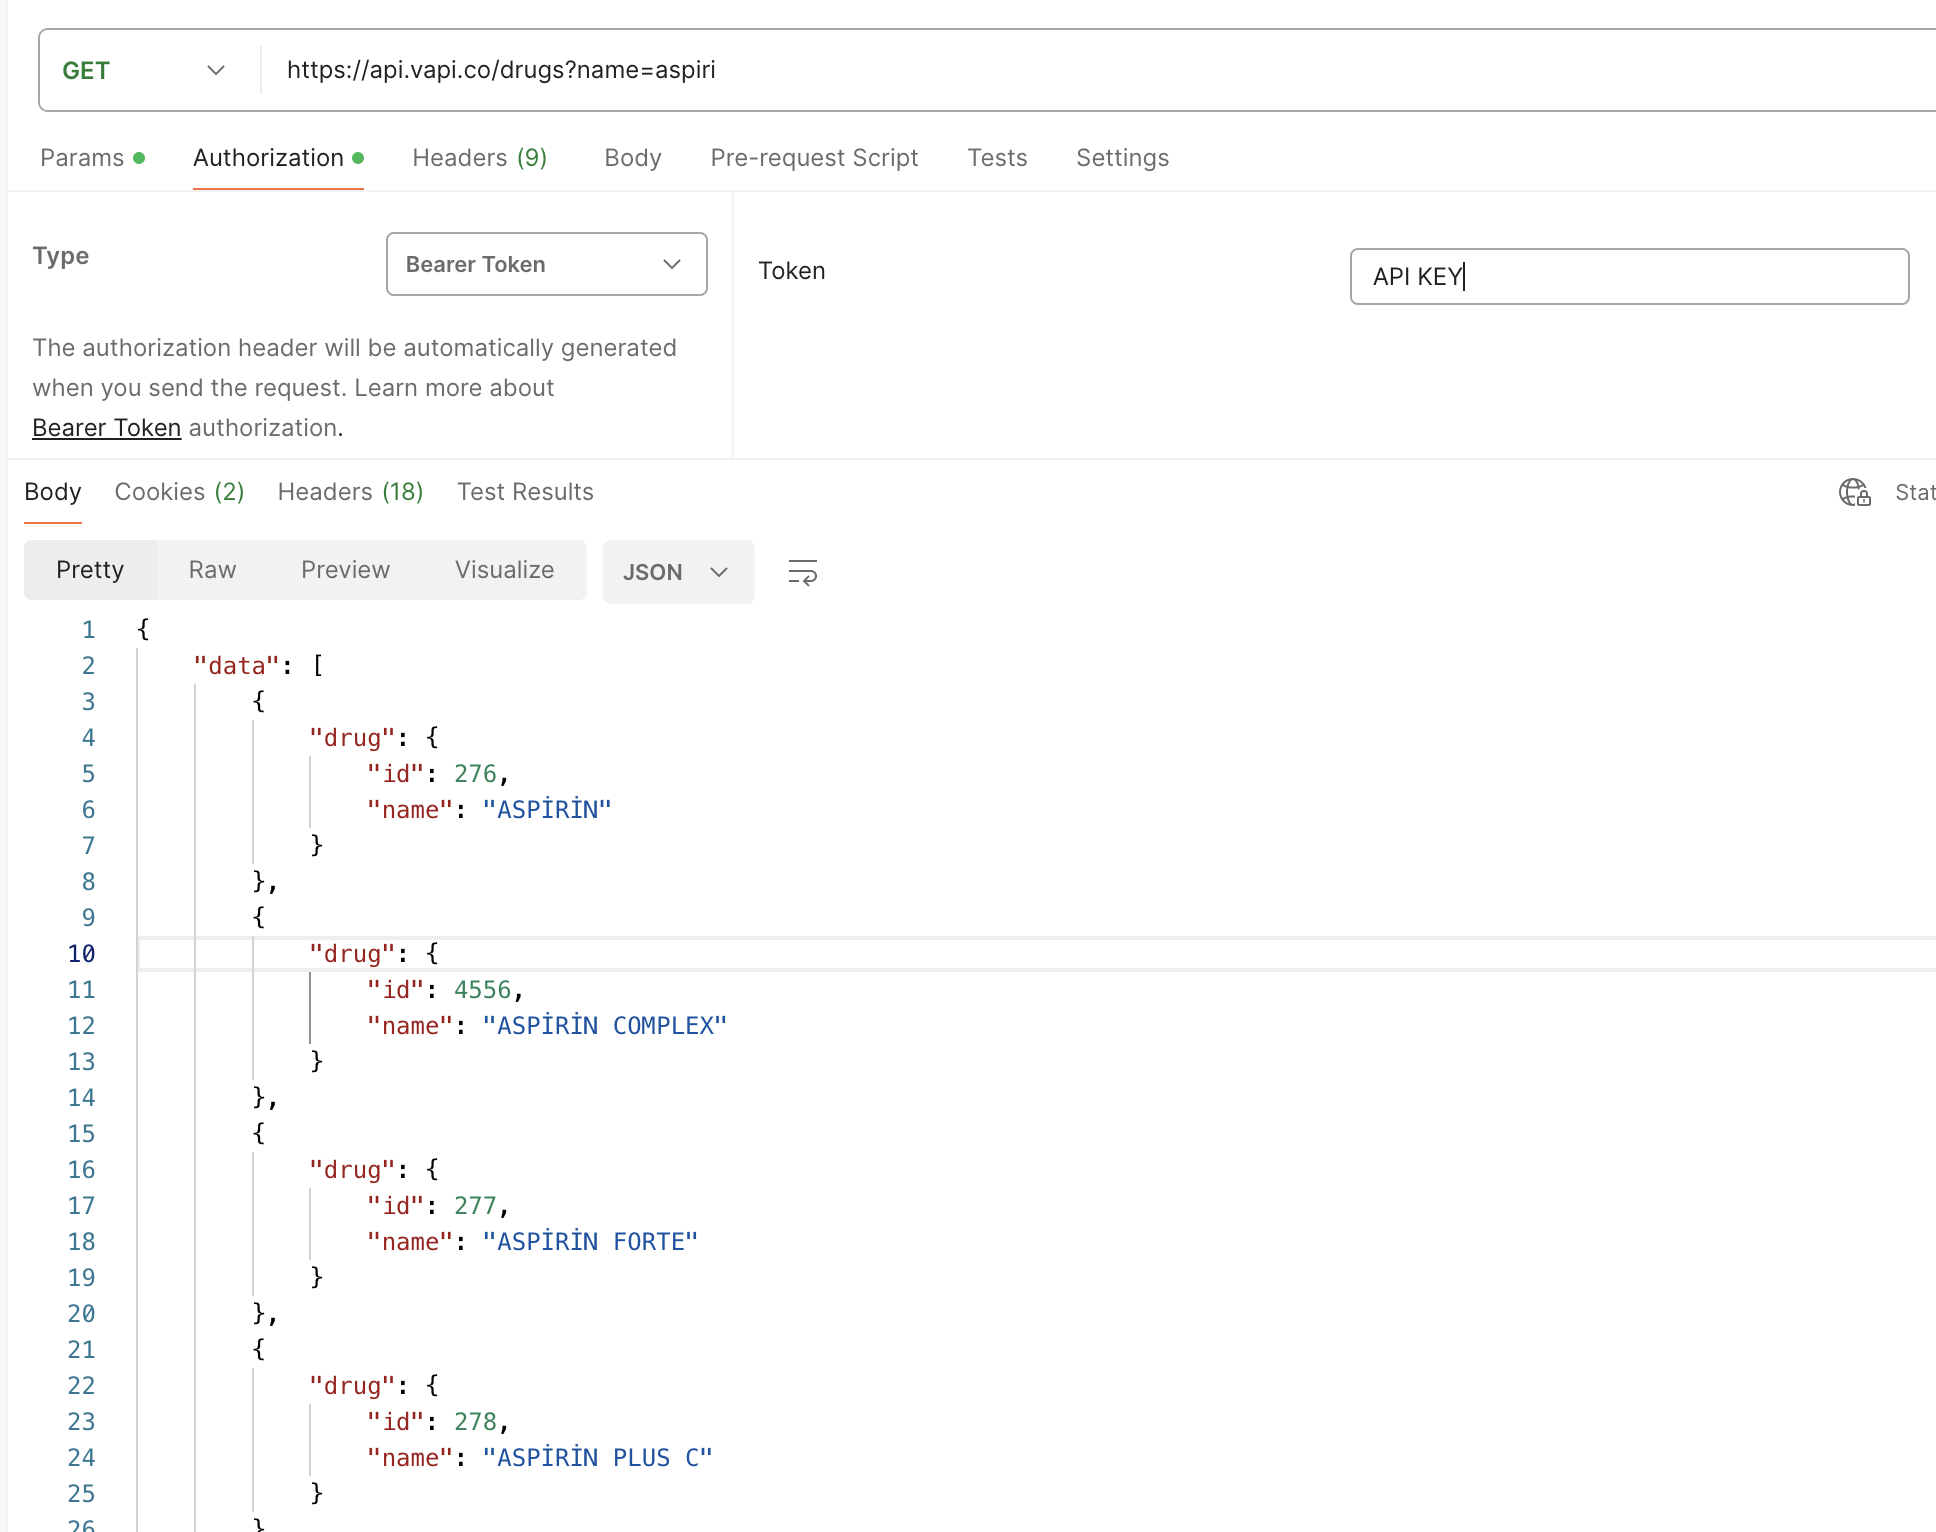Open the JSON format dropdown
The width and height of the screenshot is (1936, 1532).
(678, 572)
